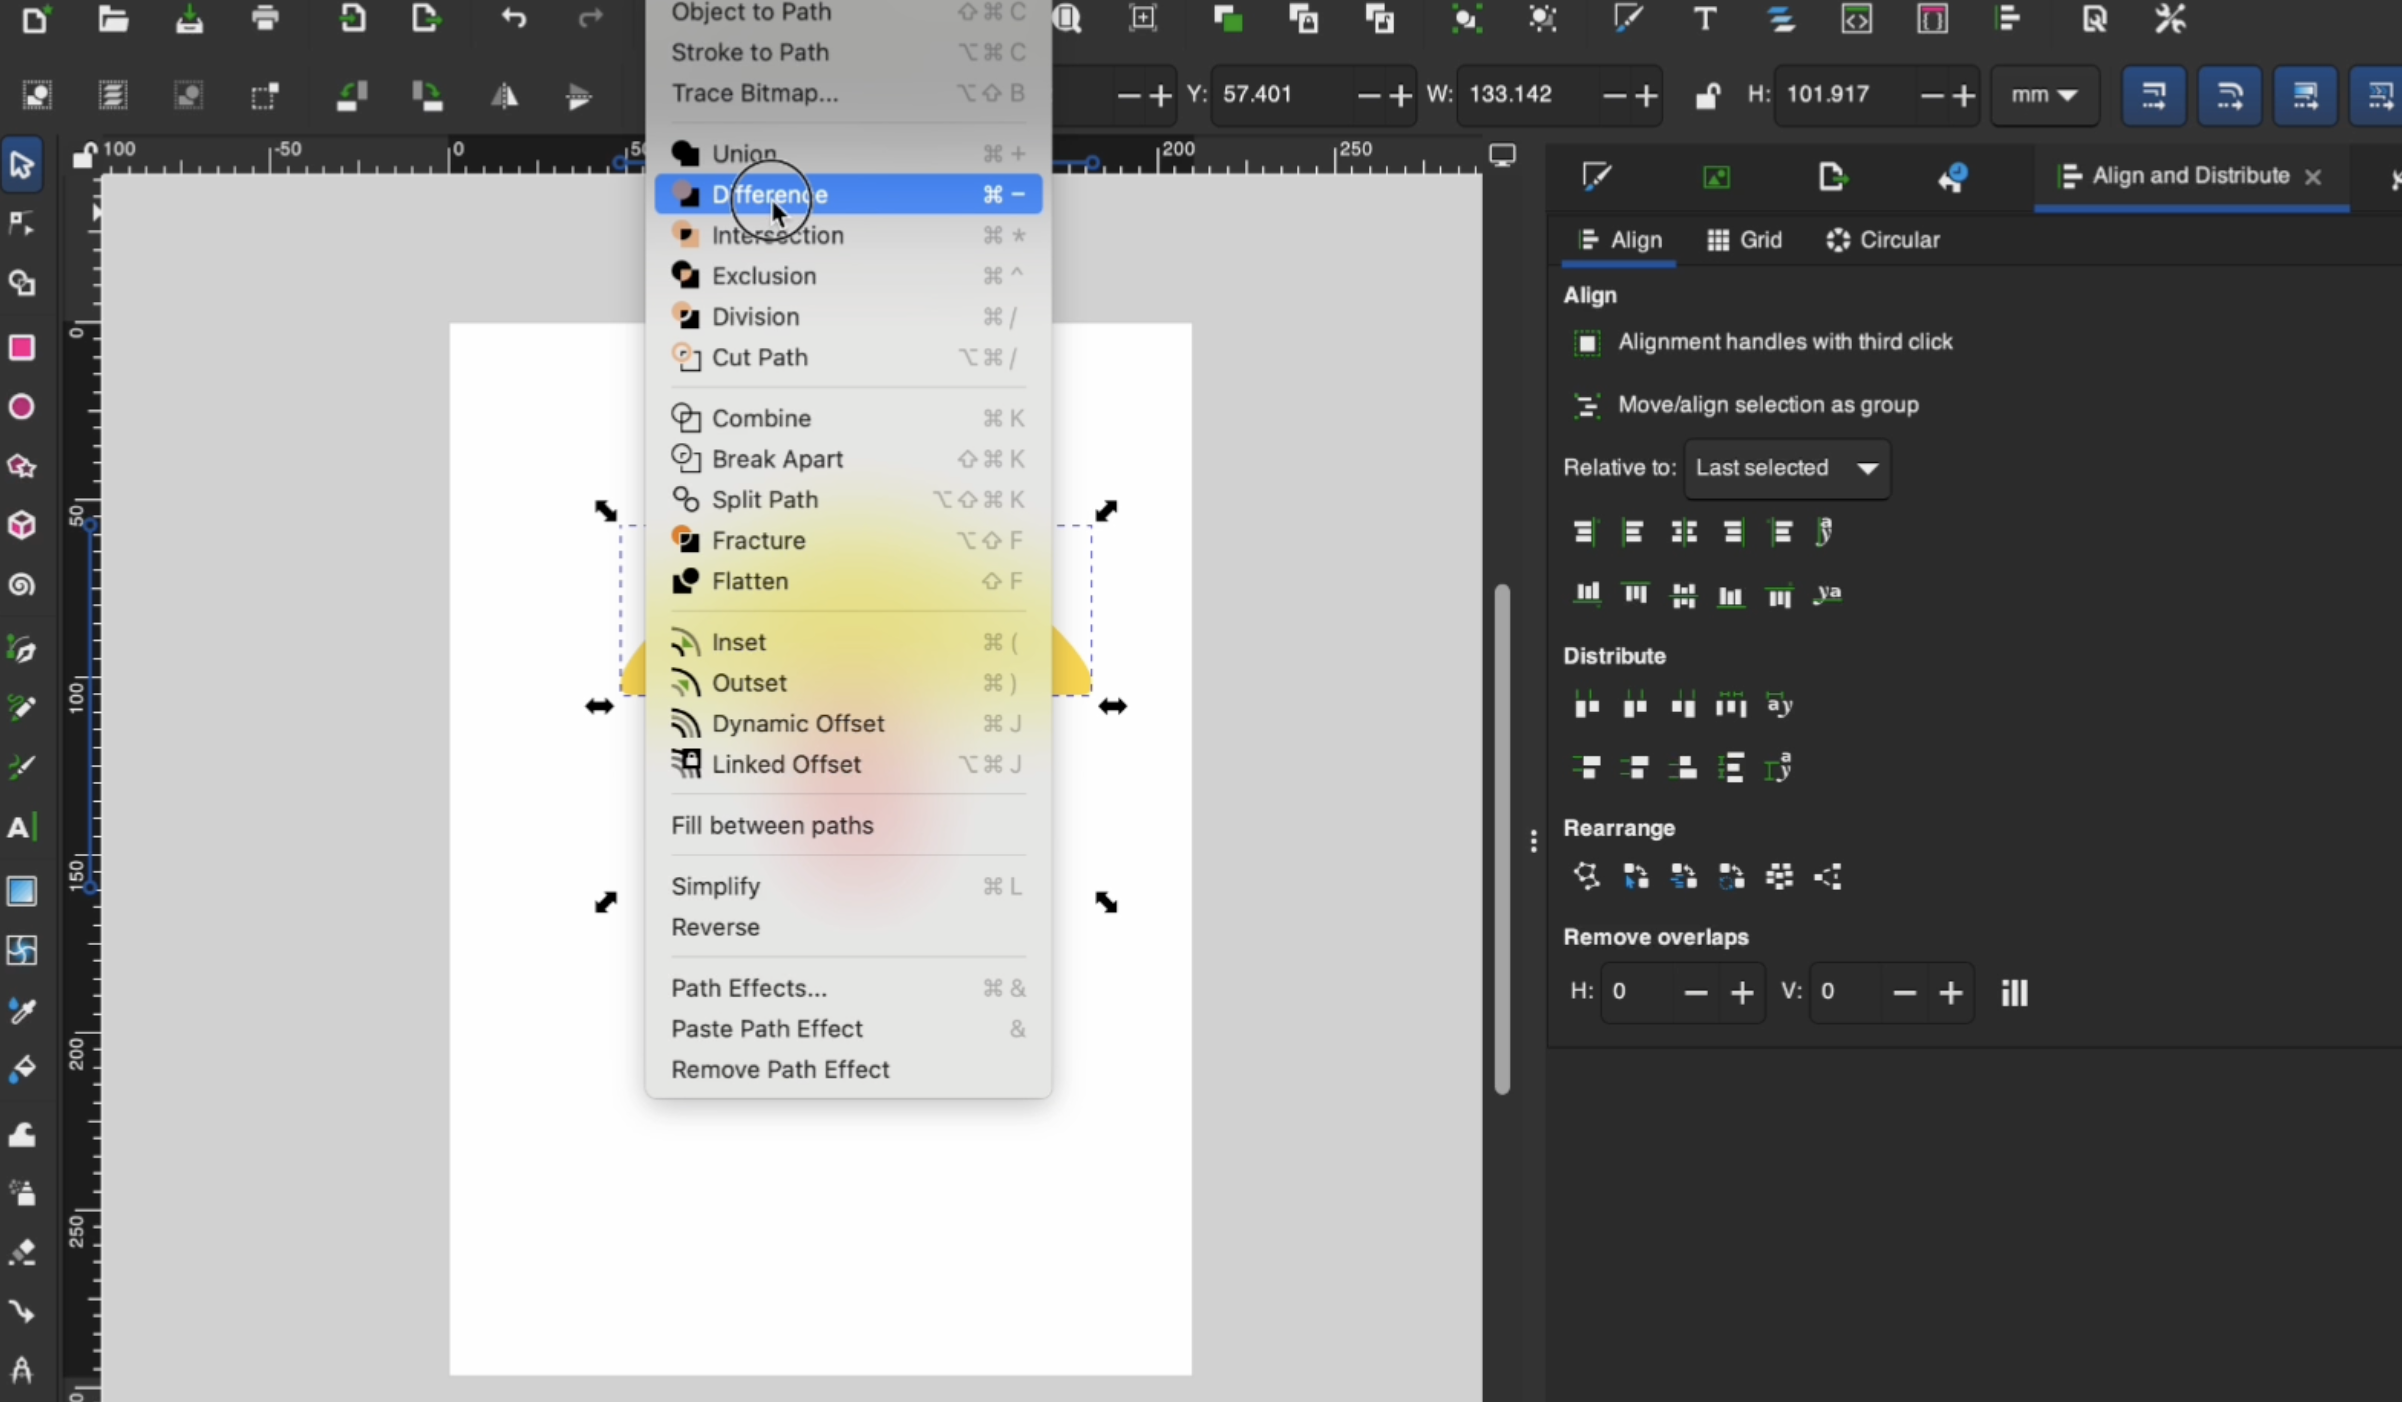This screenshot has height=1402, width=2402.
Task: Open the mm units dropdown
Action: pyautogui.click(x=2044, y=95)
